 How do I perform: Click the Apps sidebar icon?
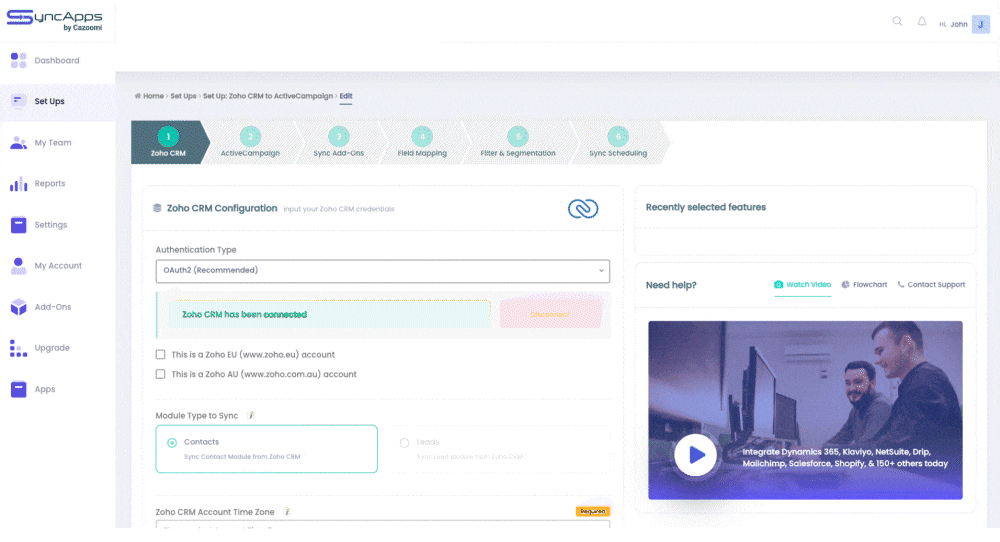click(x=18, y=389)
